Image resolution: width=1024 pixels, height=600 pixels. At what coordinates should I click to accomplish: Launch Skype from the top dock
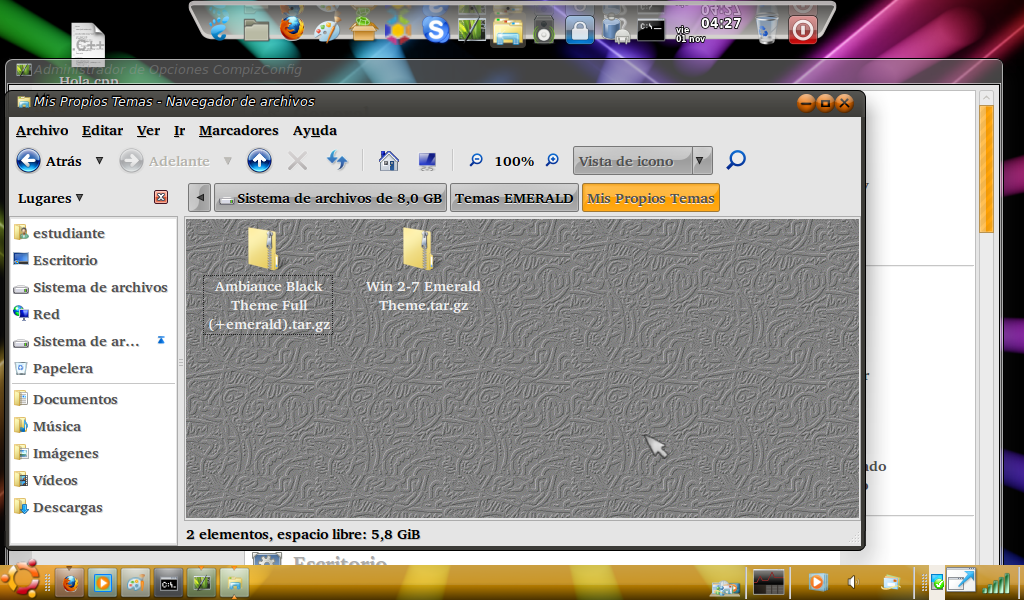[x=436, y=29]
